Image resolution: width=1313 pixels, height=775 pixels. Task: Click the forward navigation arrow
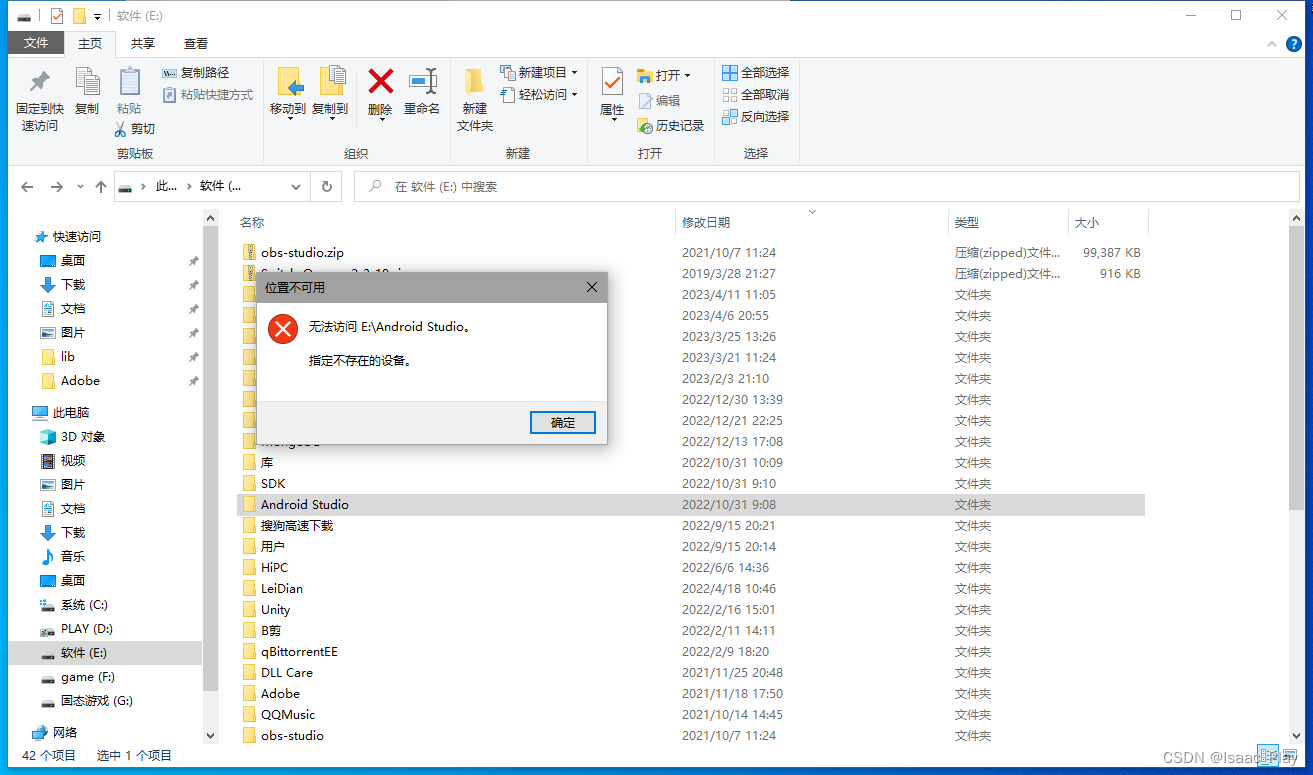(x=57, y=187)
